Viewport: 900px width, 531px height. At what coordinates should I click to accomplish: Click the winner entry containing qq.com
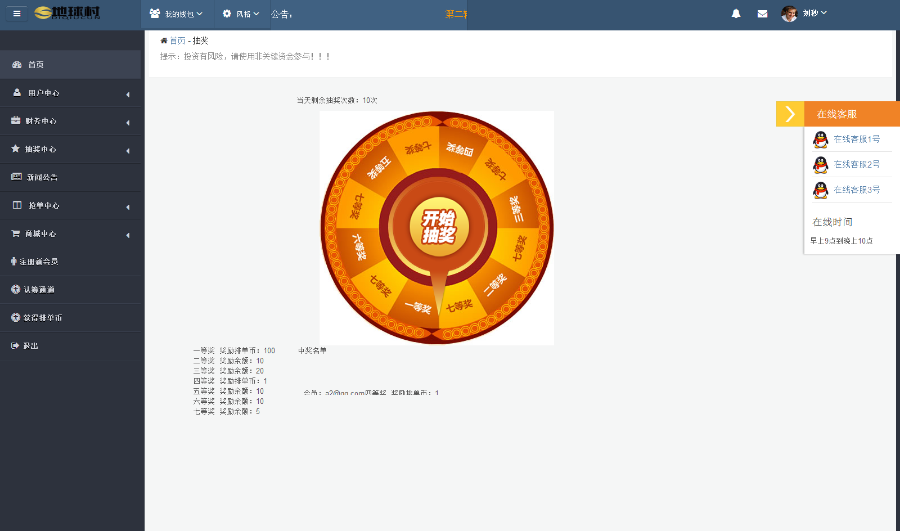371,393
